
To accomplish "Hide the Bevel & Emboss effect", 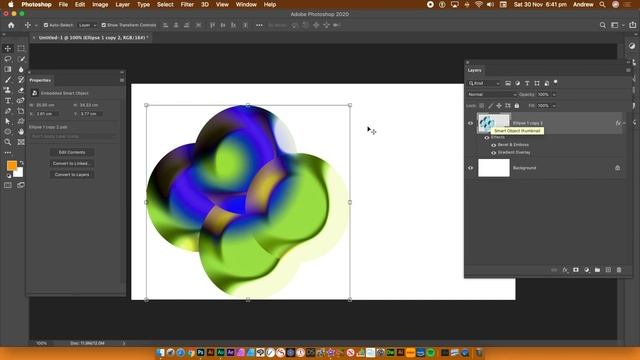I will tap(493, 145).
